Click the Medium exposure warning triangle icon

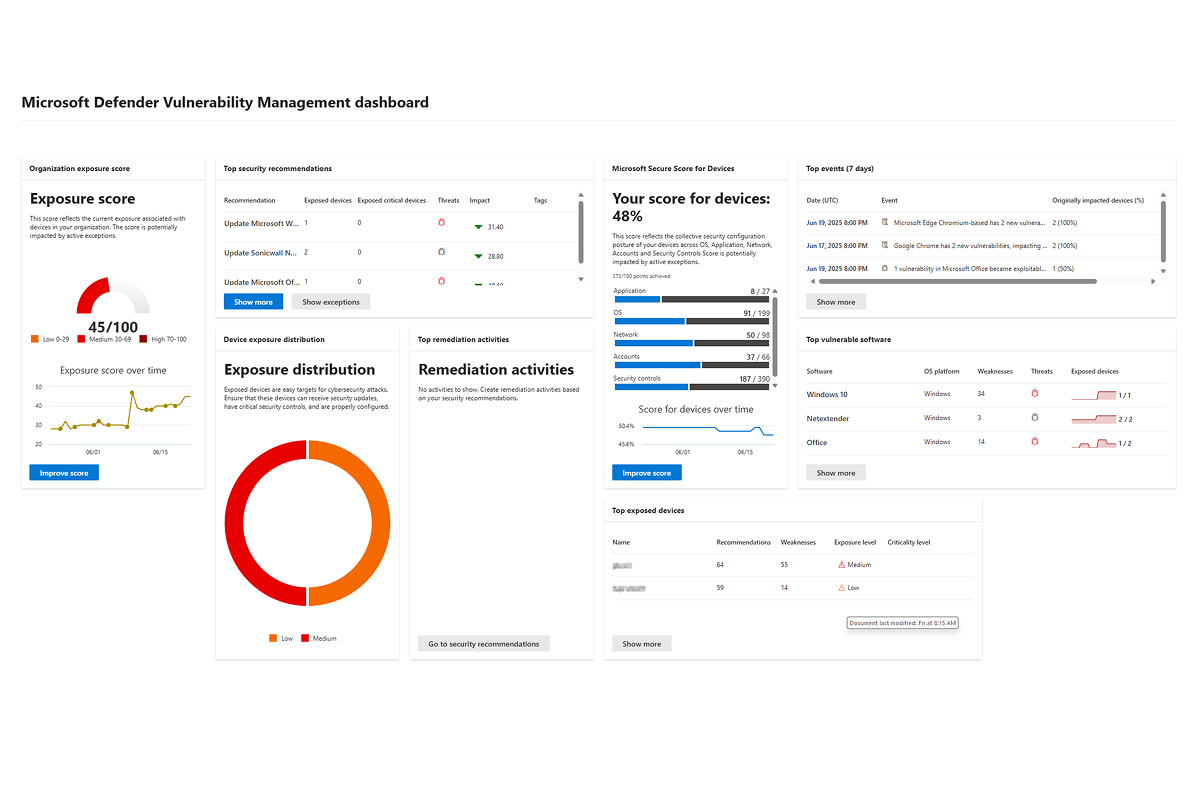click(842, 565)
